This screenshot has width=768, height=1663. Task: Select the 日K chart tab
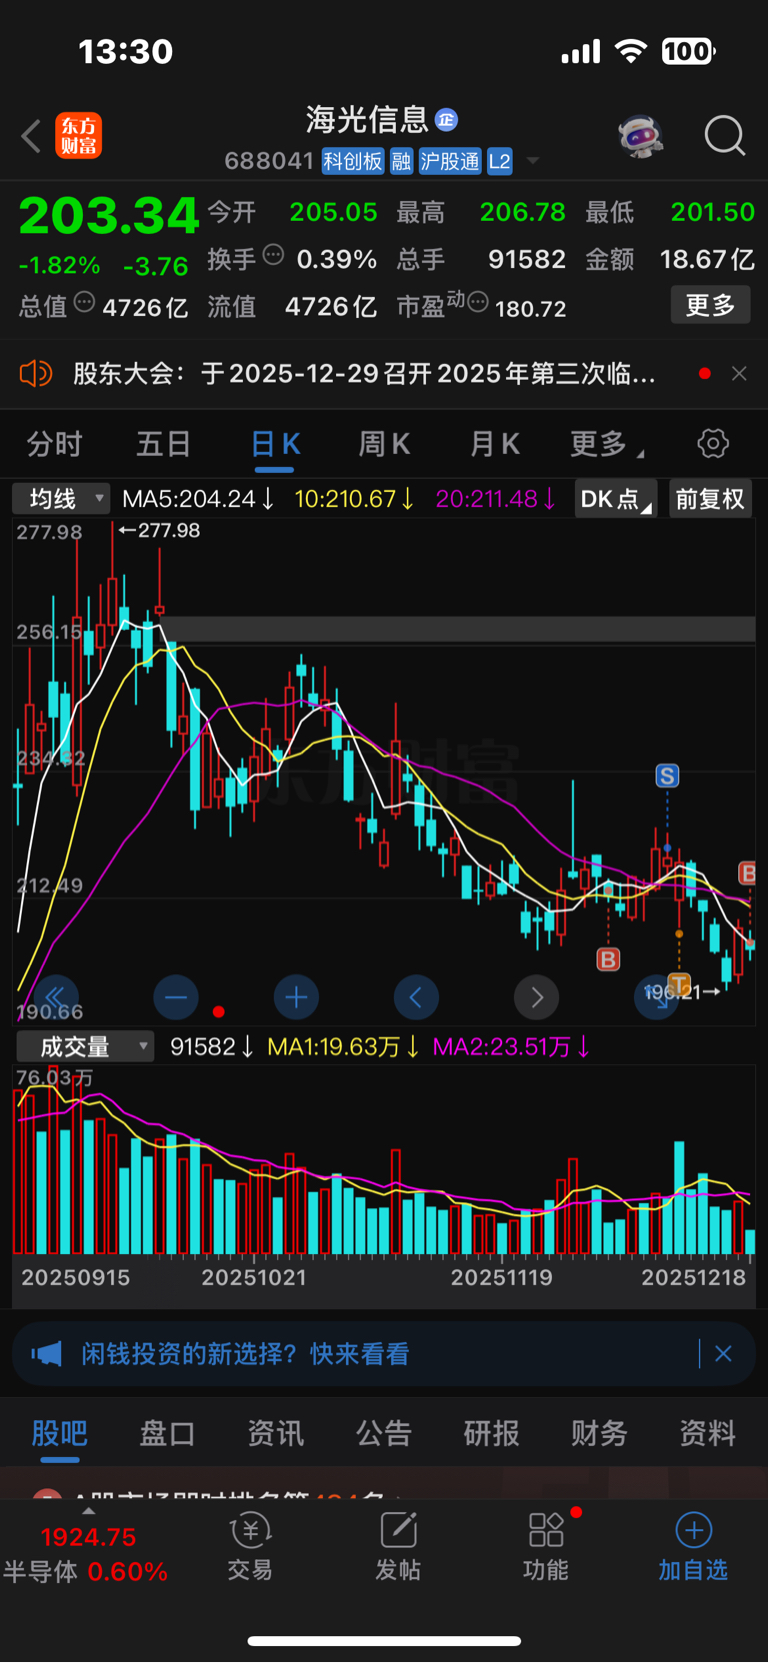coord(275,444)
